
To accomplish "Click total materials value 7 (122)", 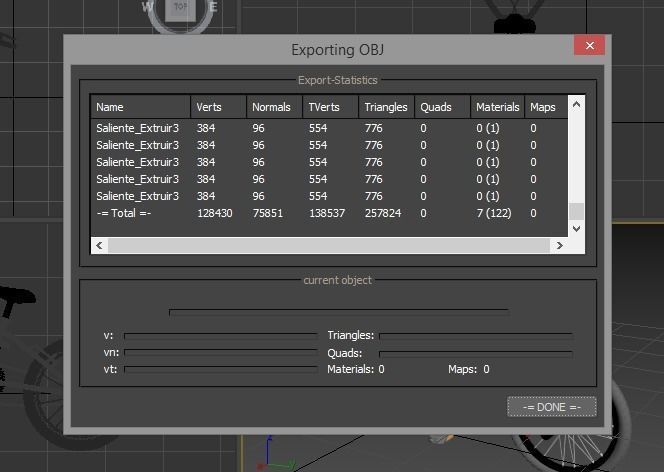I will pos(494,213).
